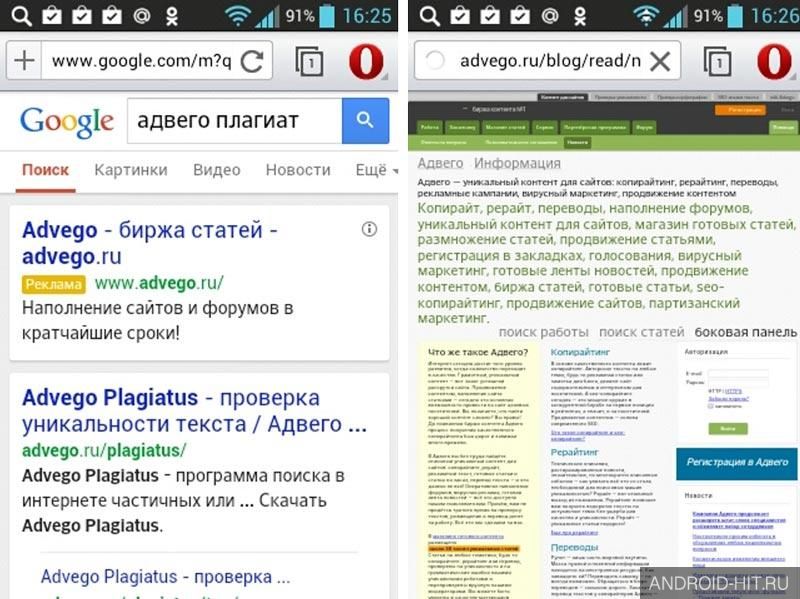Open Advego Plagiatus - проверка уникальности текста result
The image size is (800, 599).
pyautogui.click(x=194, y=411)
